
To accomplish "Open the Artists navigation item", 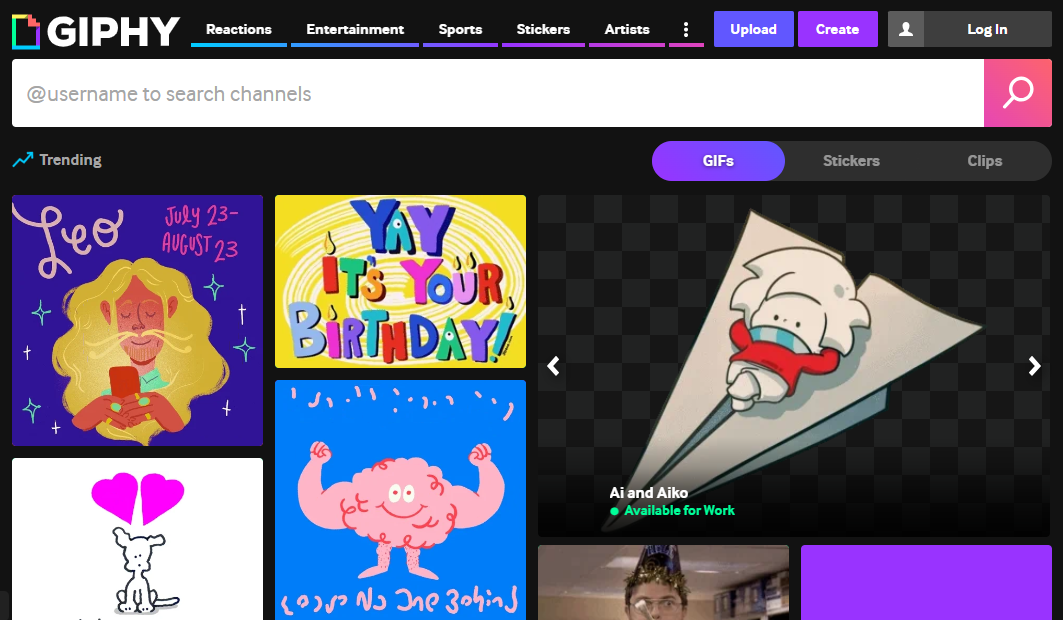I will (627, 30).
